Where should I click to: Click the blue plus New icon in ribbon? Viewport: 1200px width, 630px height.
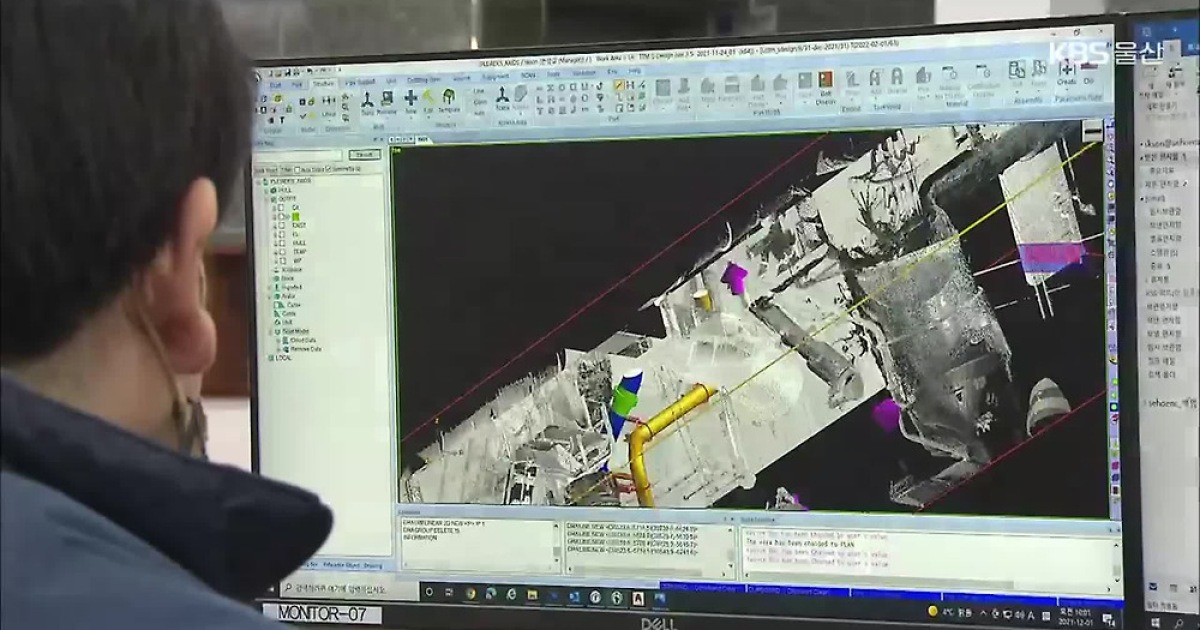[x=411, y=97]
